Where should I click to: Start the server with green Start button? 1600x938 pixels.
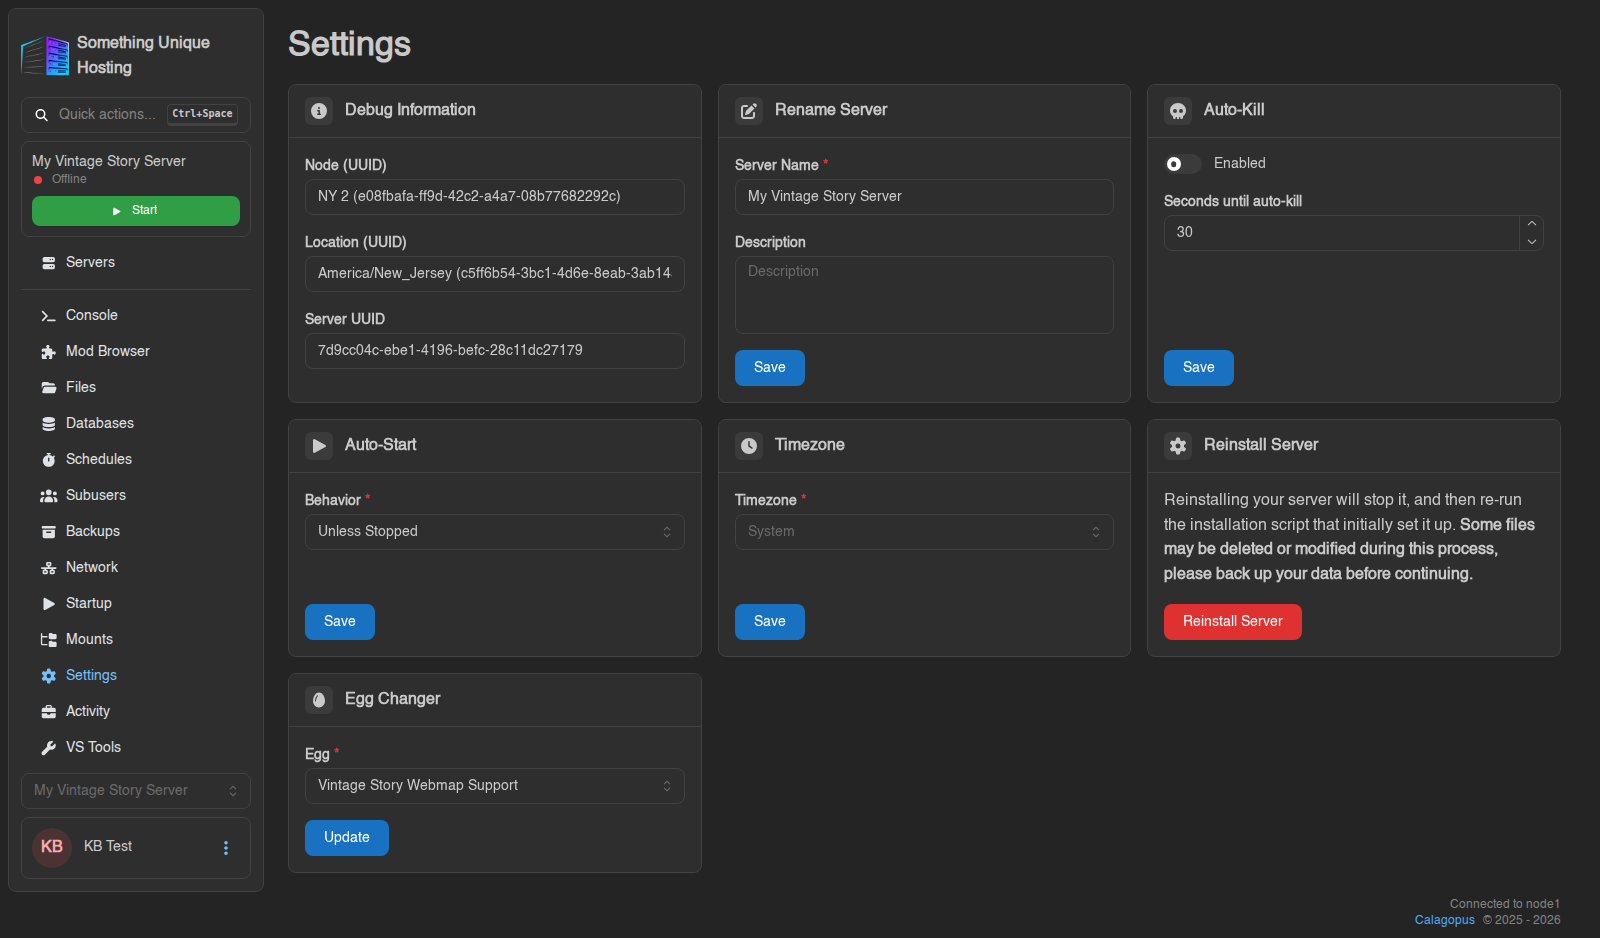pyautogui.click(x=136, y=211)
